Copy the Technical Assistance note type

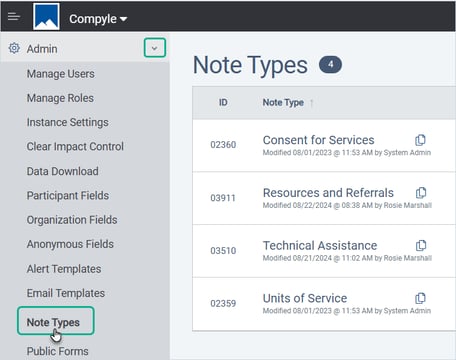(421, 245)
